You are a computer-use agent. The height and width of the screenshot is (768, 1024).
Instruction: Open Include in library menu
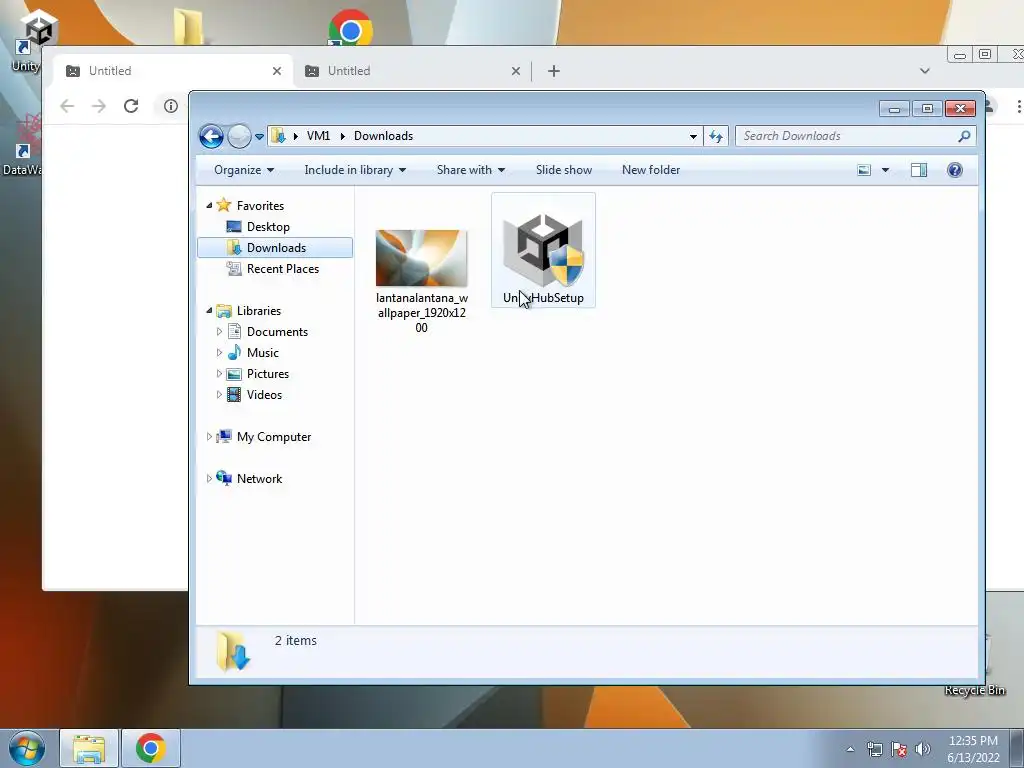click(x=355, y=170)
